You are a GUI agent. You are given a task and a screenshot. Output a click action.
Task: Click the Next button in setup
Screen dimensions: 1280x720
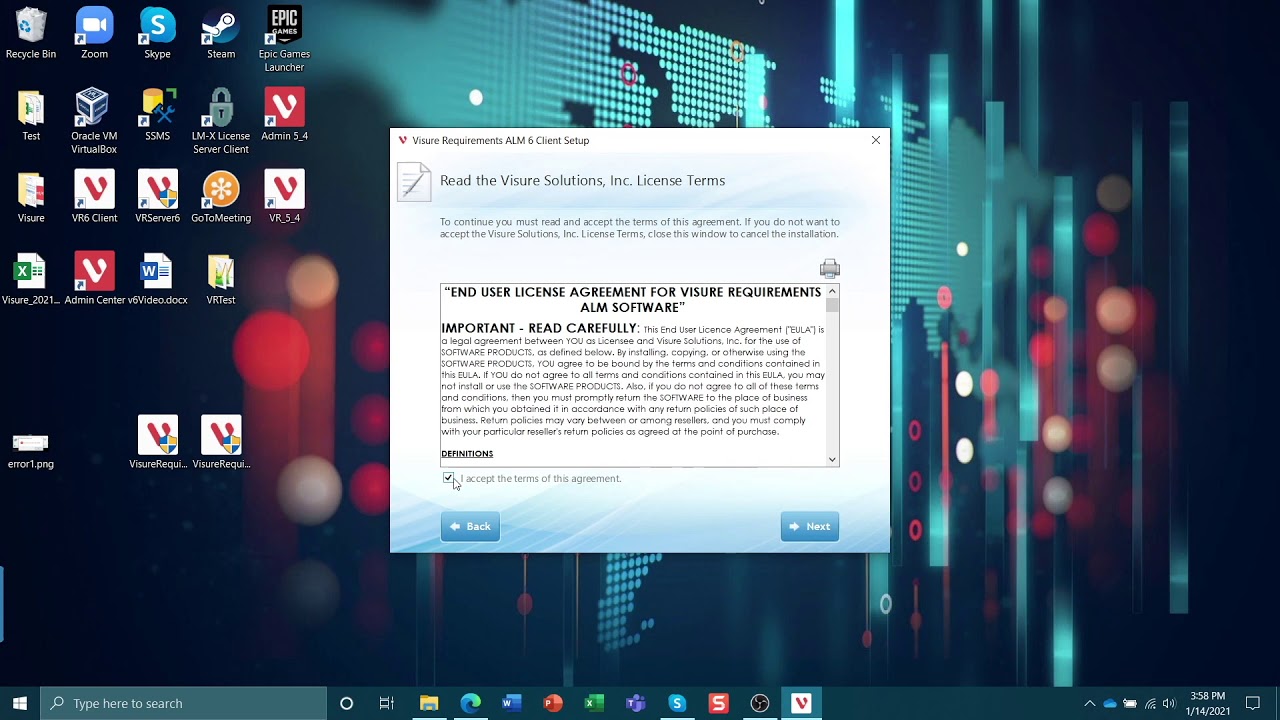click(809, 526)
